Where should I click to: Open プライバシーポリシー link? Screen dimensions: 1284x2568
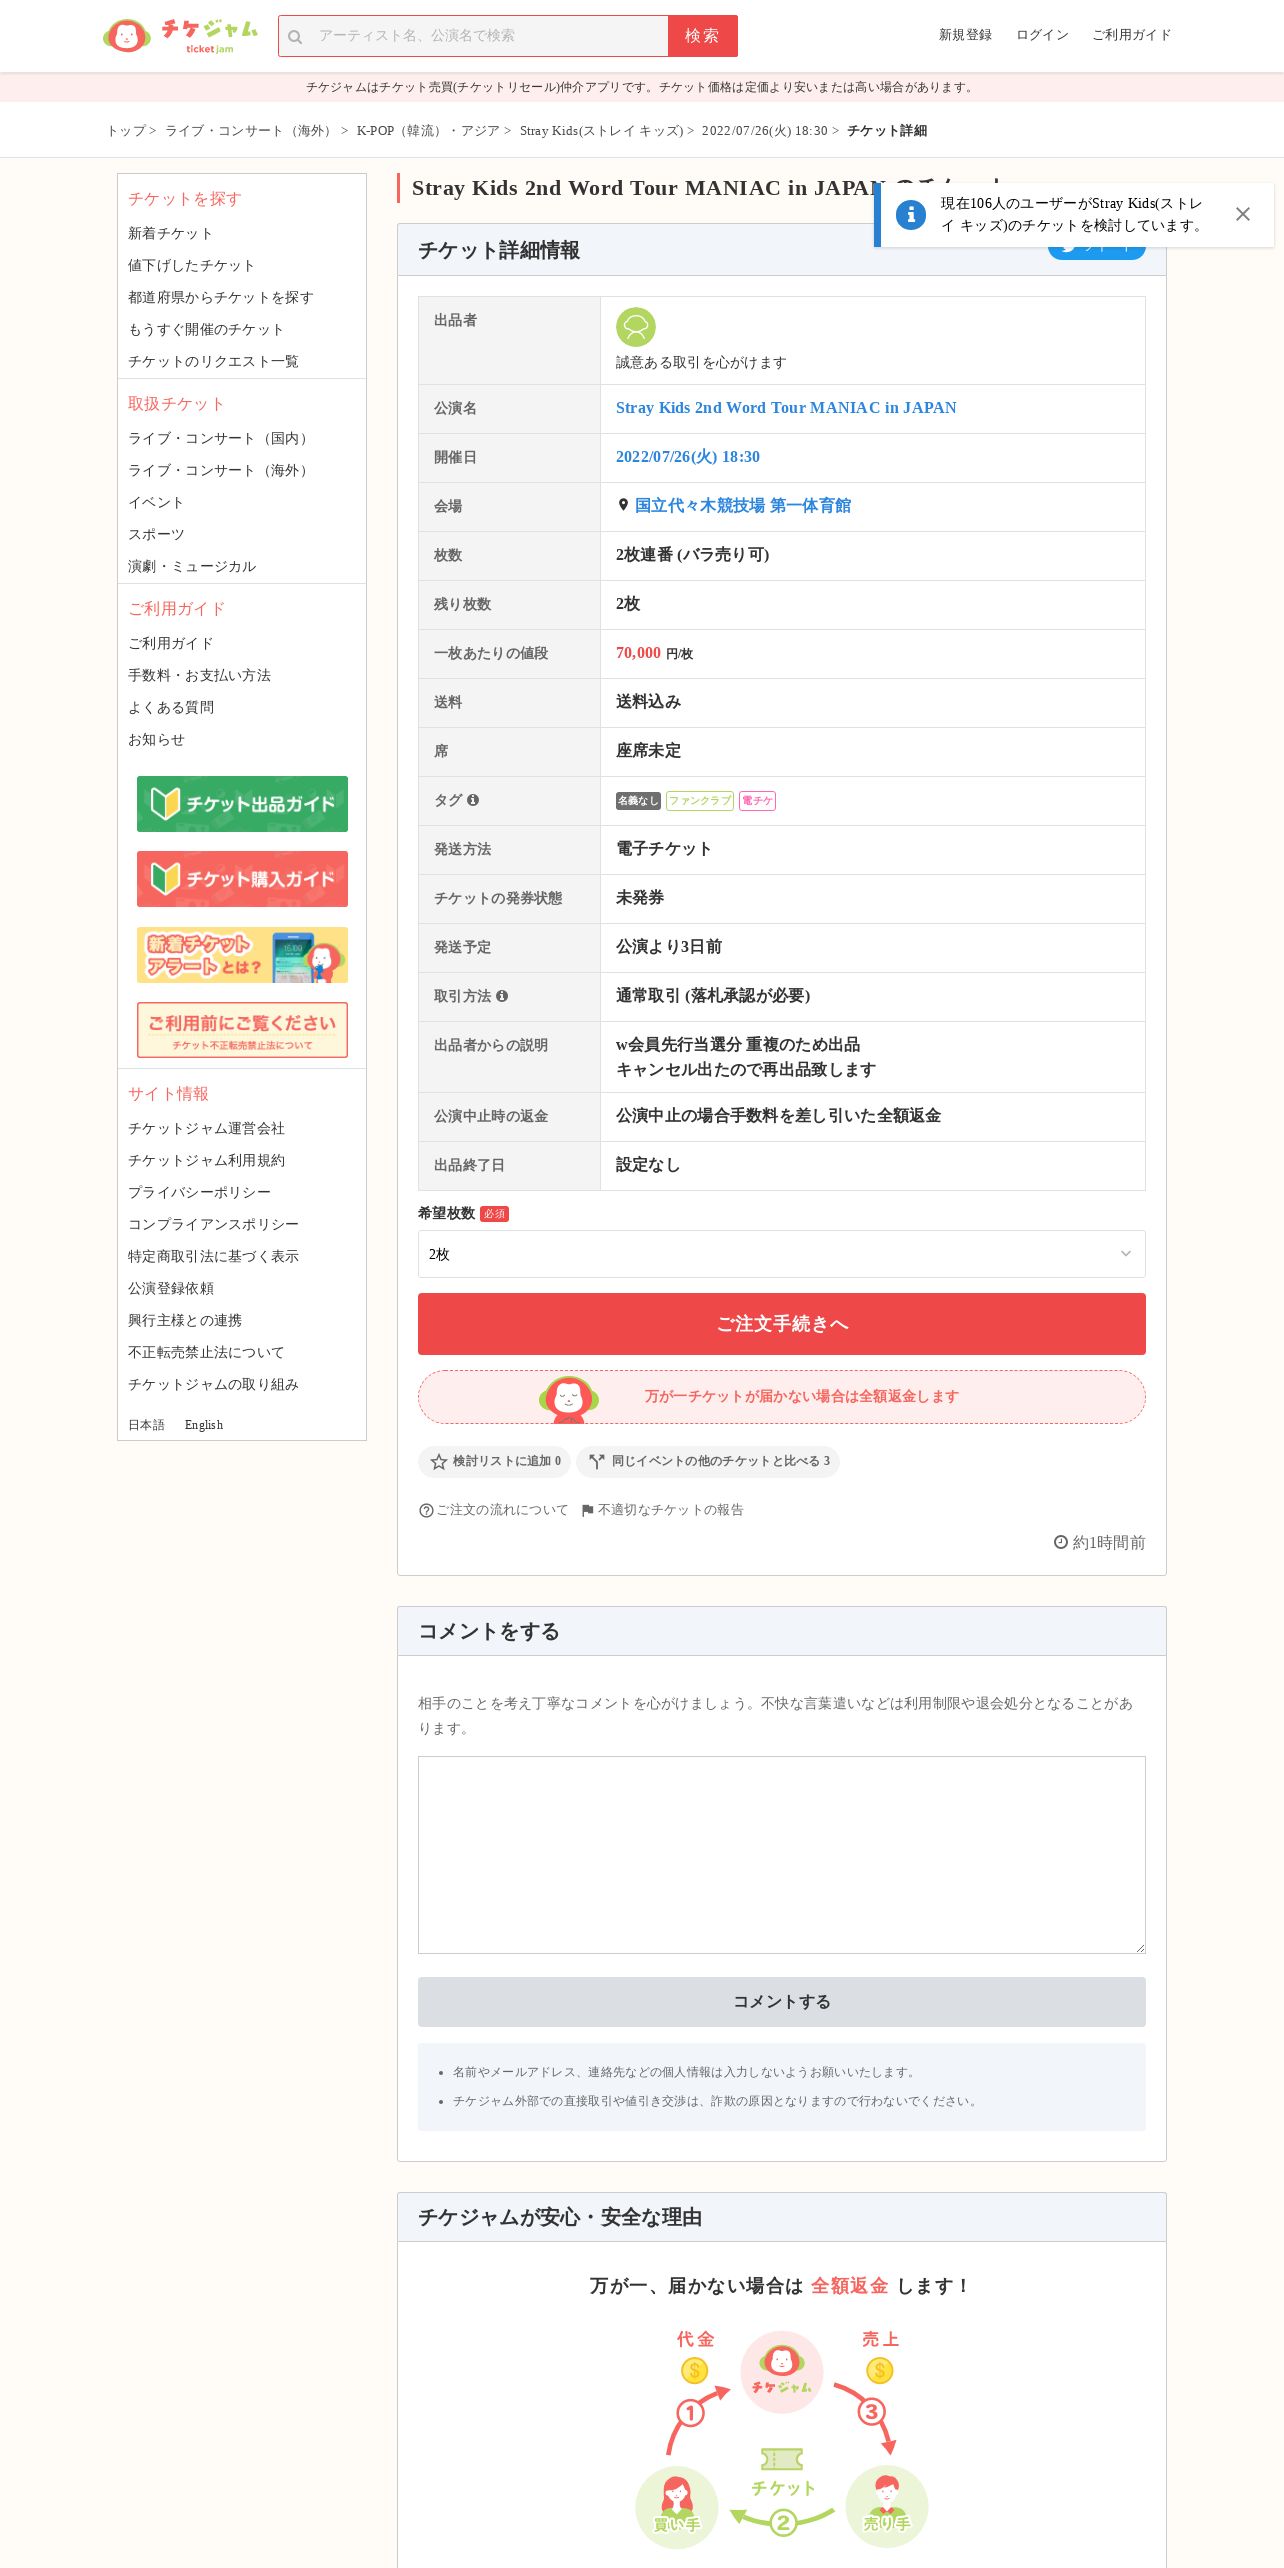(x=199, y=1192)
